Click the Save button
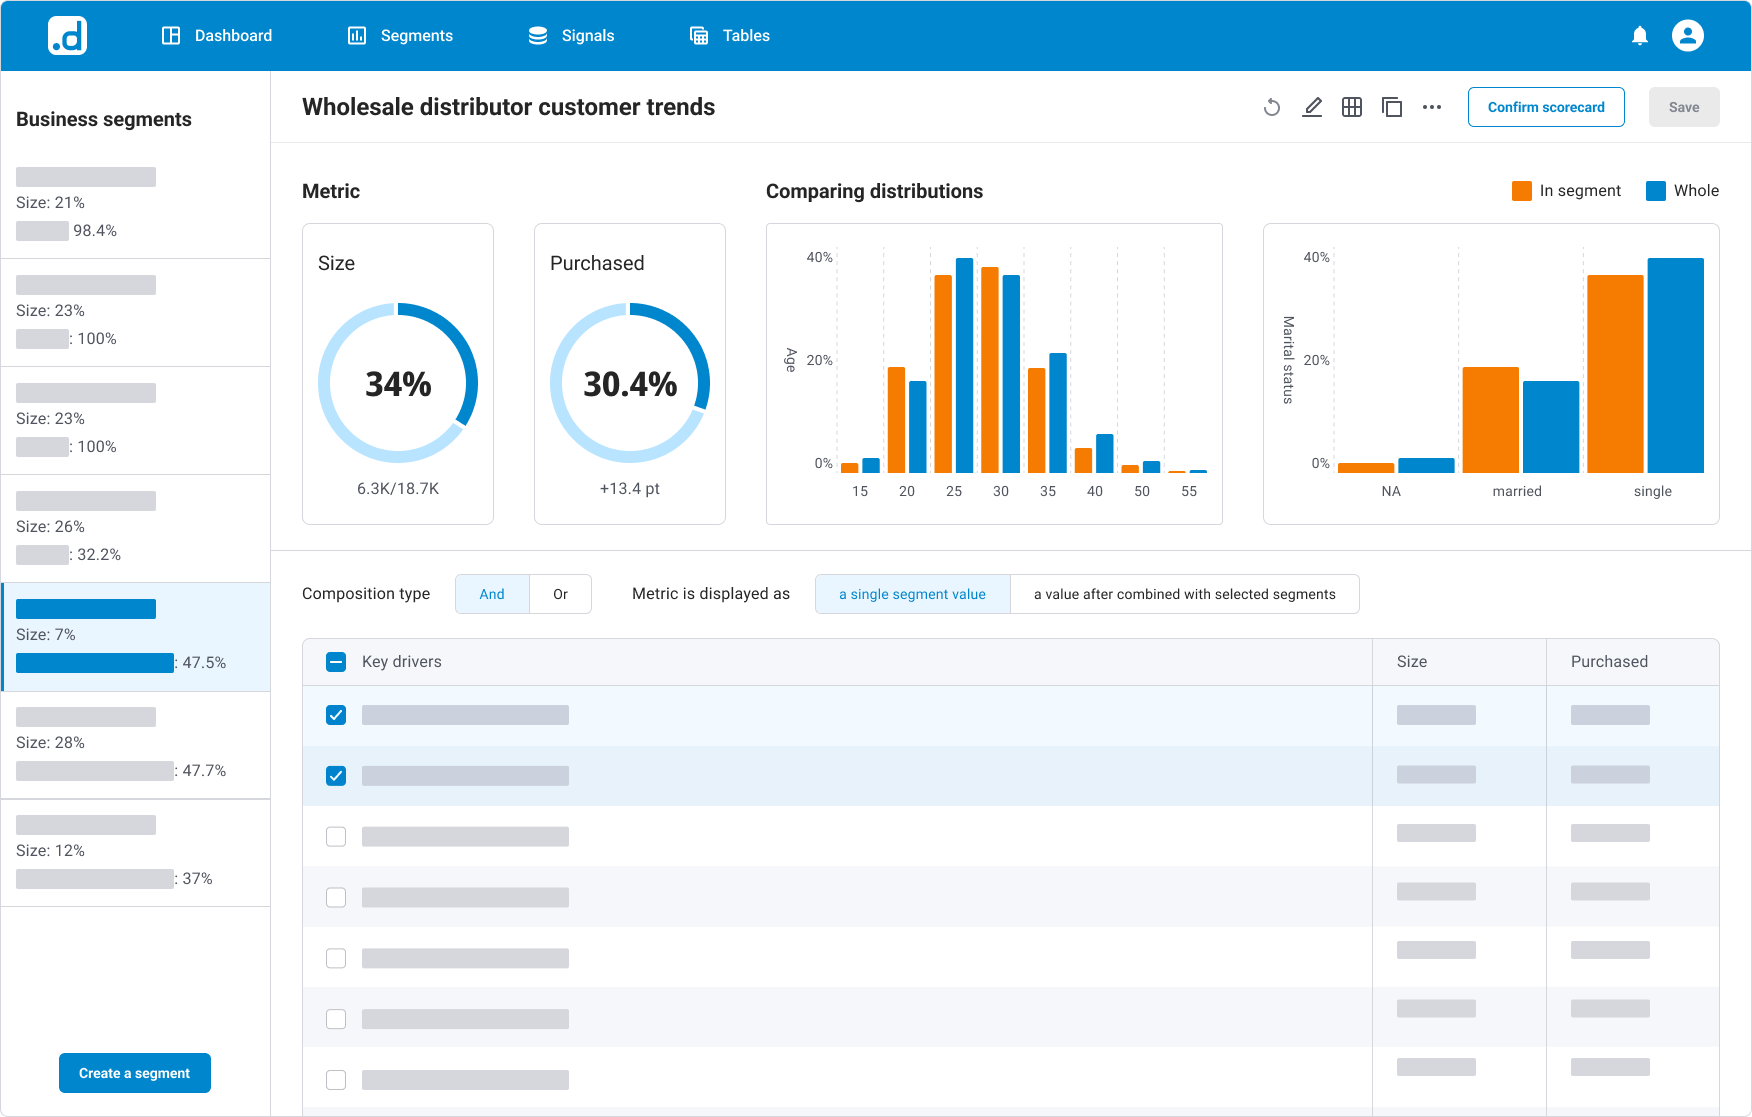Viewport: 1752px width, 1117px height. pos(1684,107)
